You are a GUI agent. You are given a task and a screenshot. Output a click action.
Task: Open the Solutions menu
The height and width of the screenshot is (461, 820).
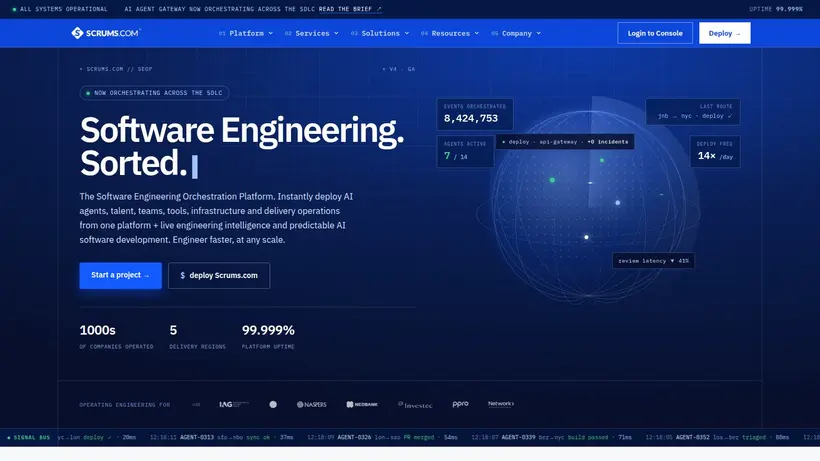point(380,33)
